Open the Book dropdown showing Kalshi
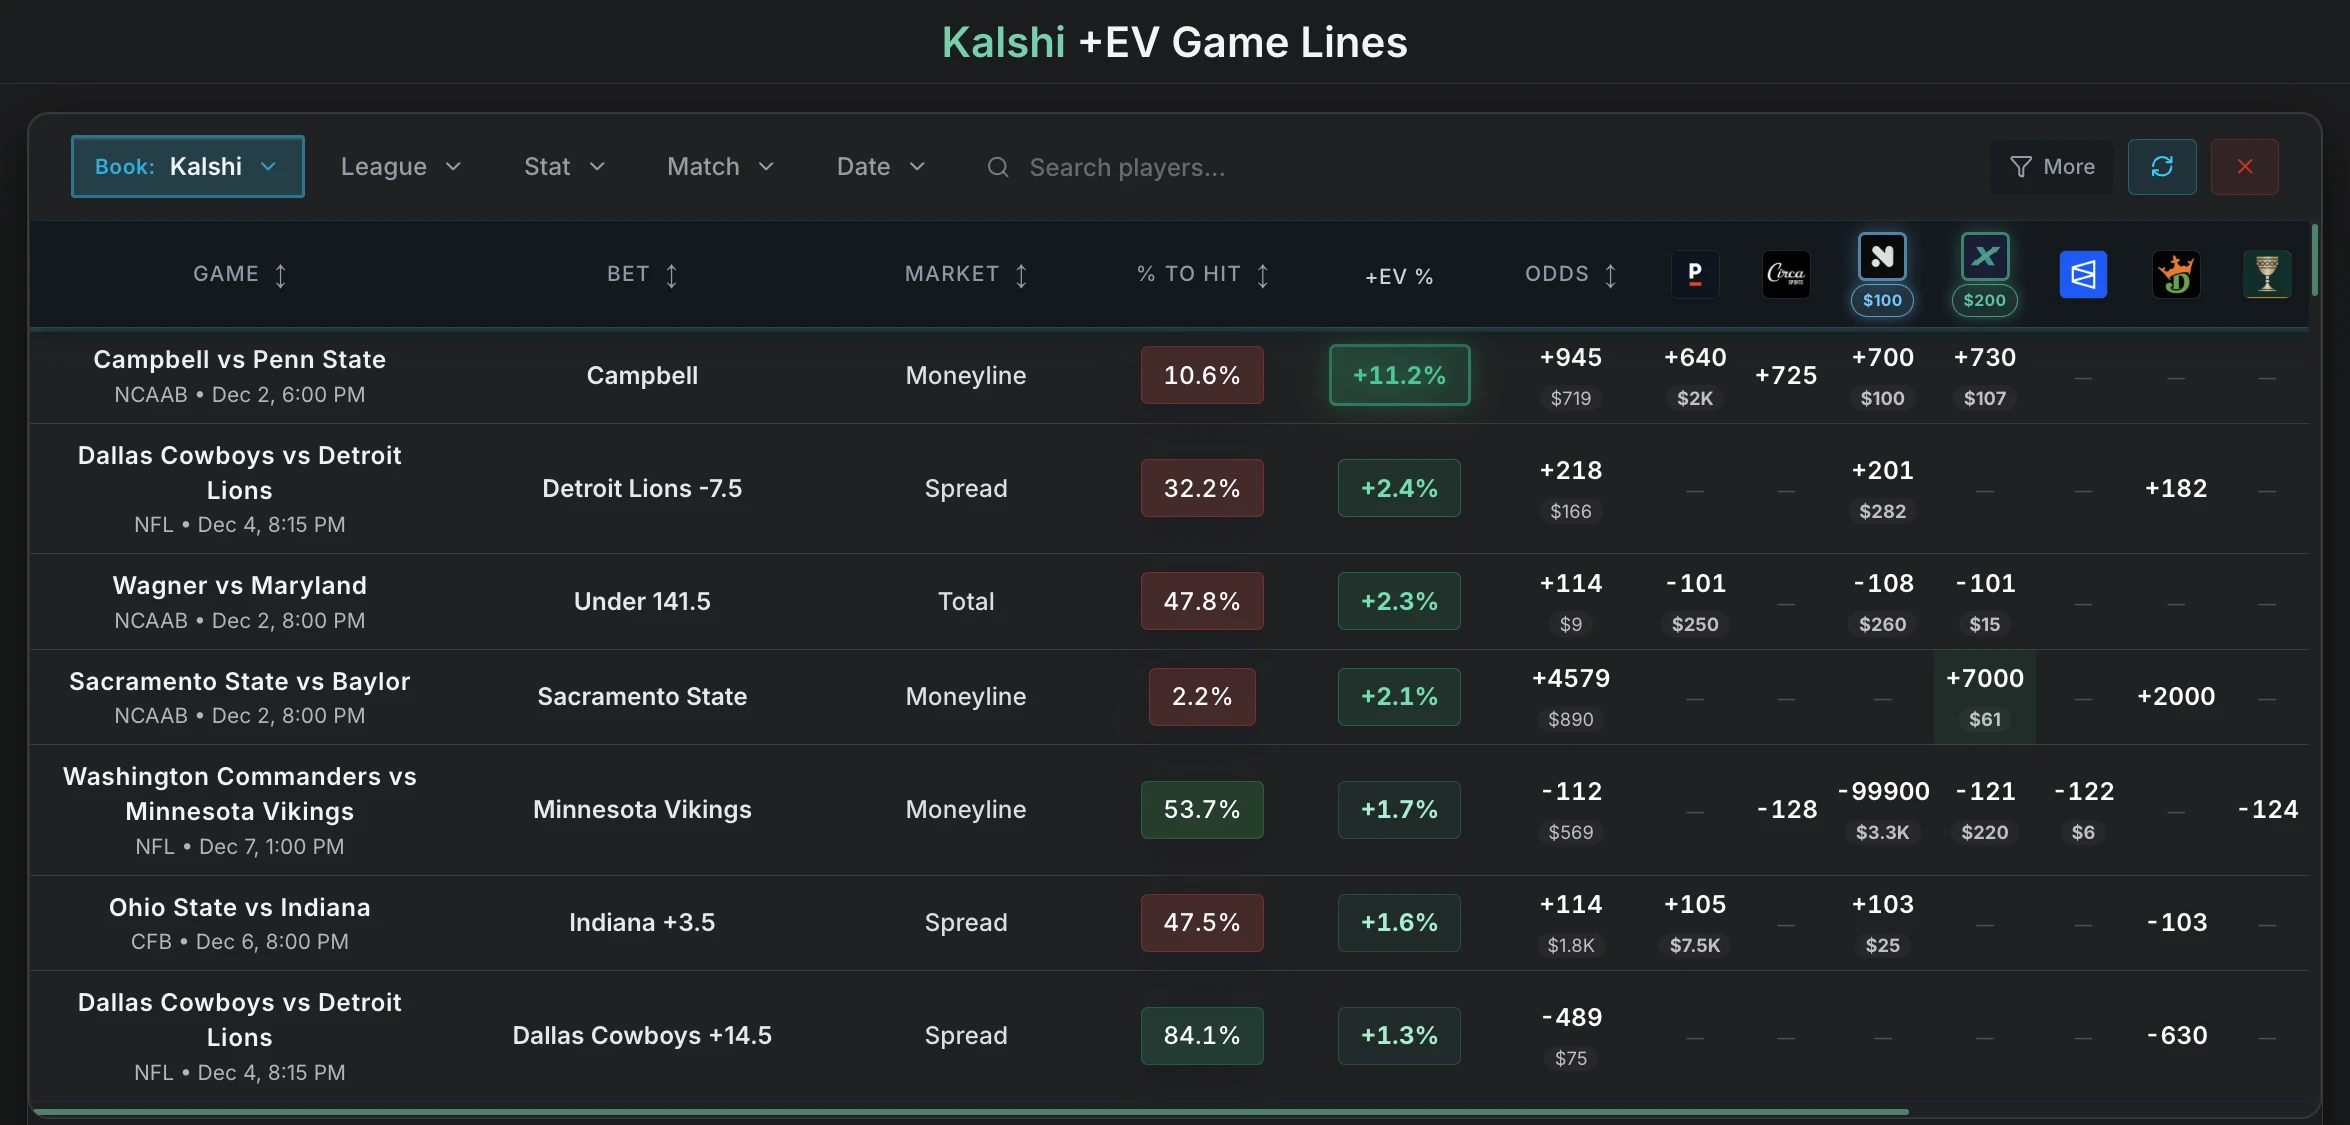Viewport: 2350px width, 1125px height. click(x=187, y=166)
